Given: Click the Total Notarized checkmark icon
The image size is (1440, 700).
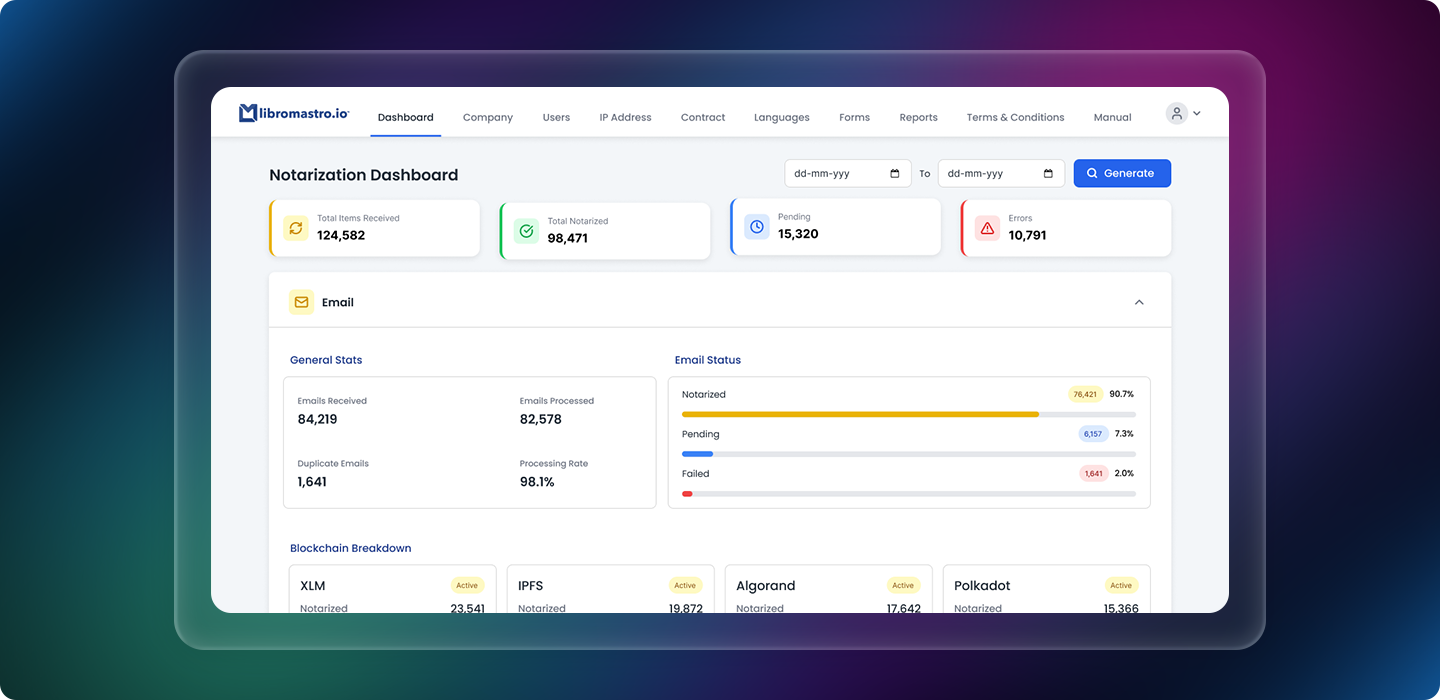Looking at the screenshot, I should 526,231.
